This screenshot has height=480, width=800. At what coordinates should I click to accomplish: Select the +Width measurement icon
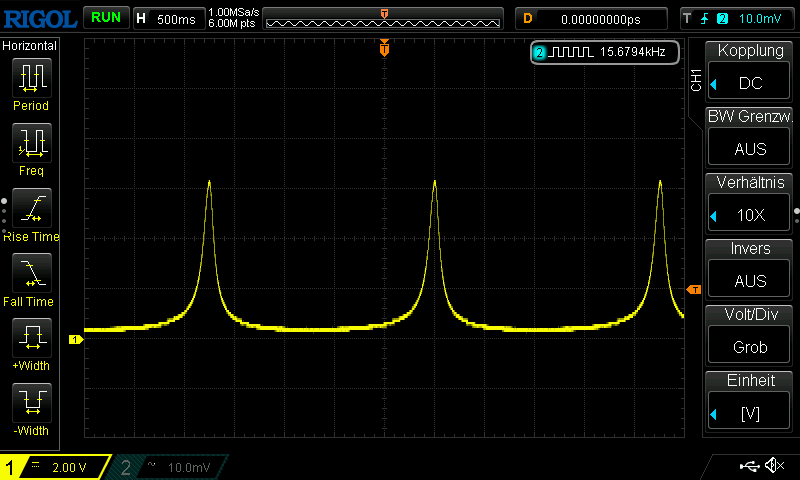31,339
